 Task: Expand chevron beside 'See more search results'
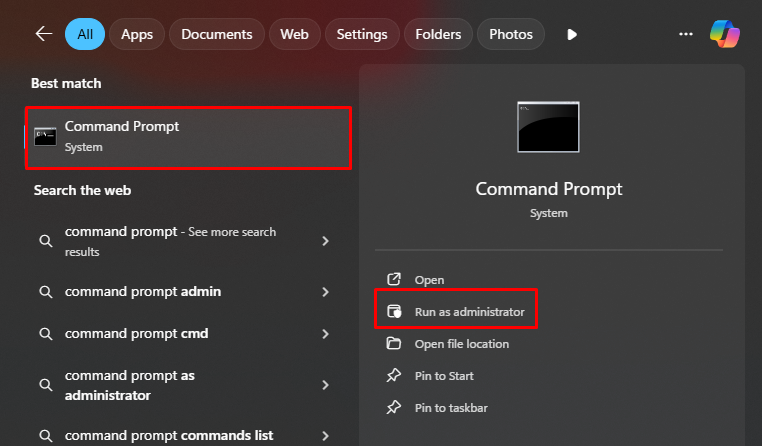[326, 241]
